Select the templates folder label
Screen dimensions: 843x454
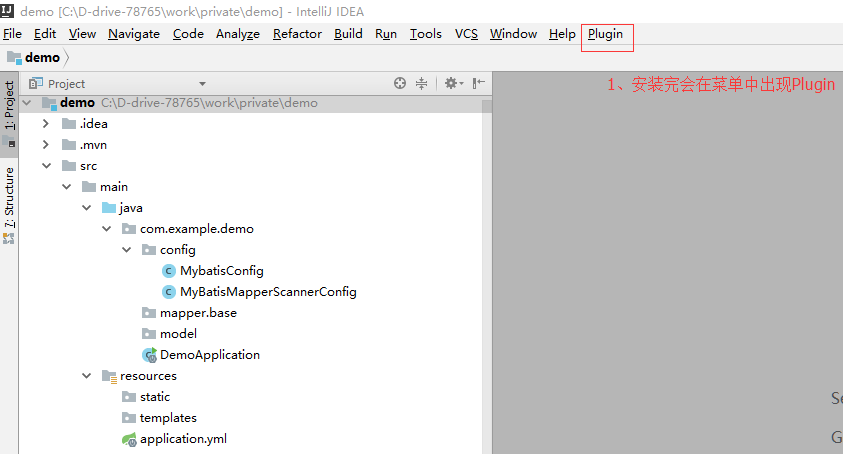point(168,418)
